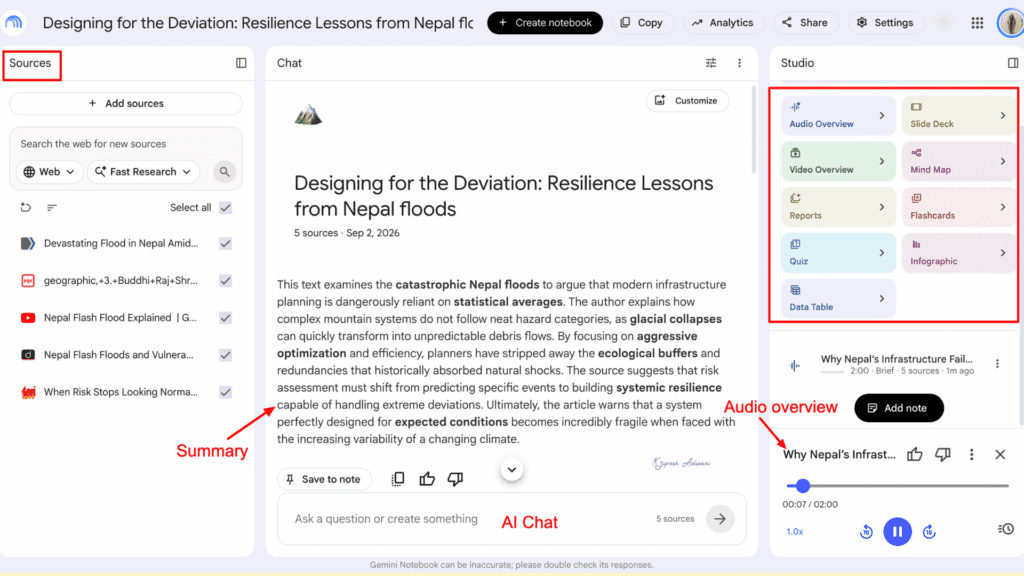Open Google apps grid icon
This screenshot has width=1024, height=576.
pyautogui.click(x=977, y=23)
